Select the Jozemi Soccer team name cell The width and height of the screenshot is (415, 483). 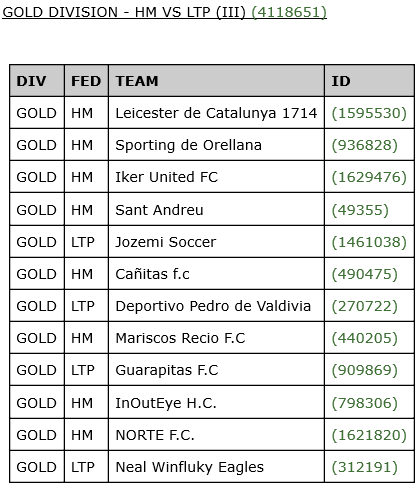tap(216, 242)
